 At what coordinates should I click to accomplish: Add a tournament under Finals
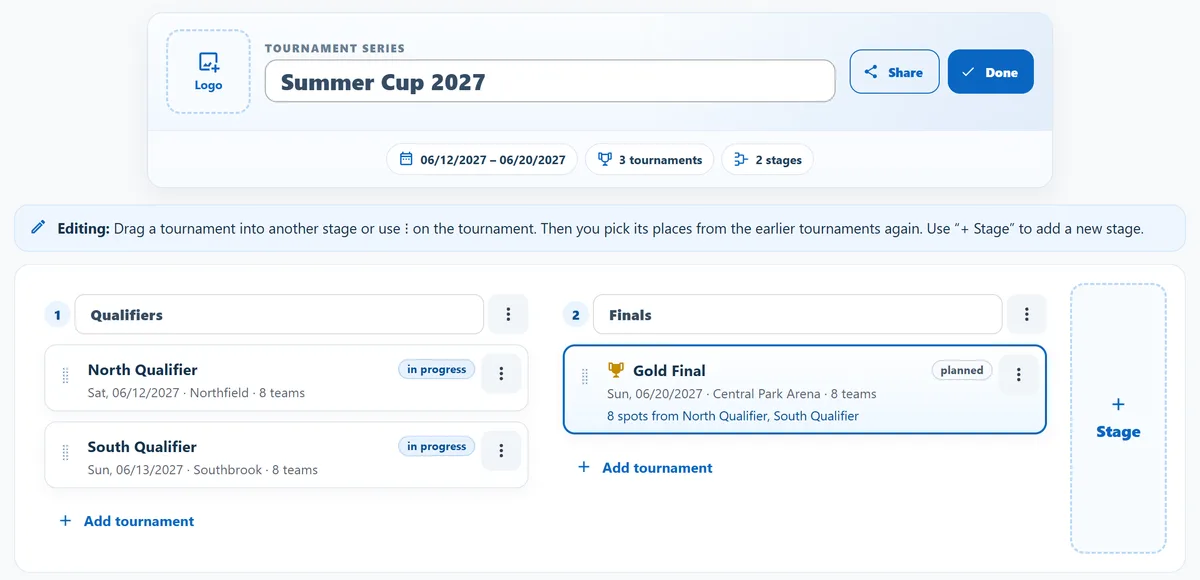[646, 468]
